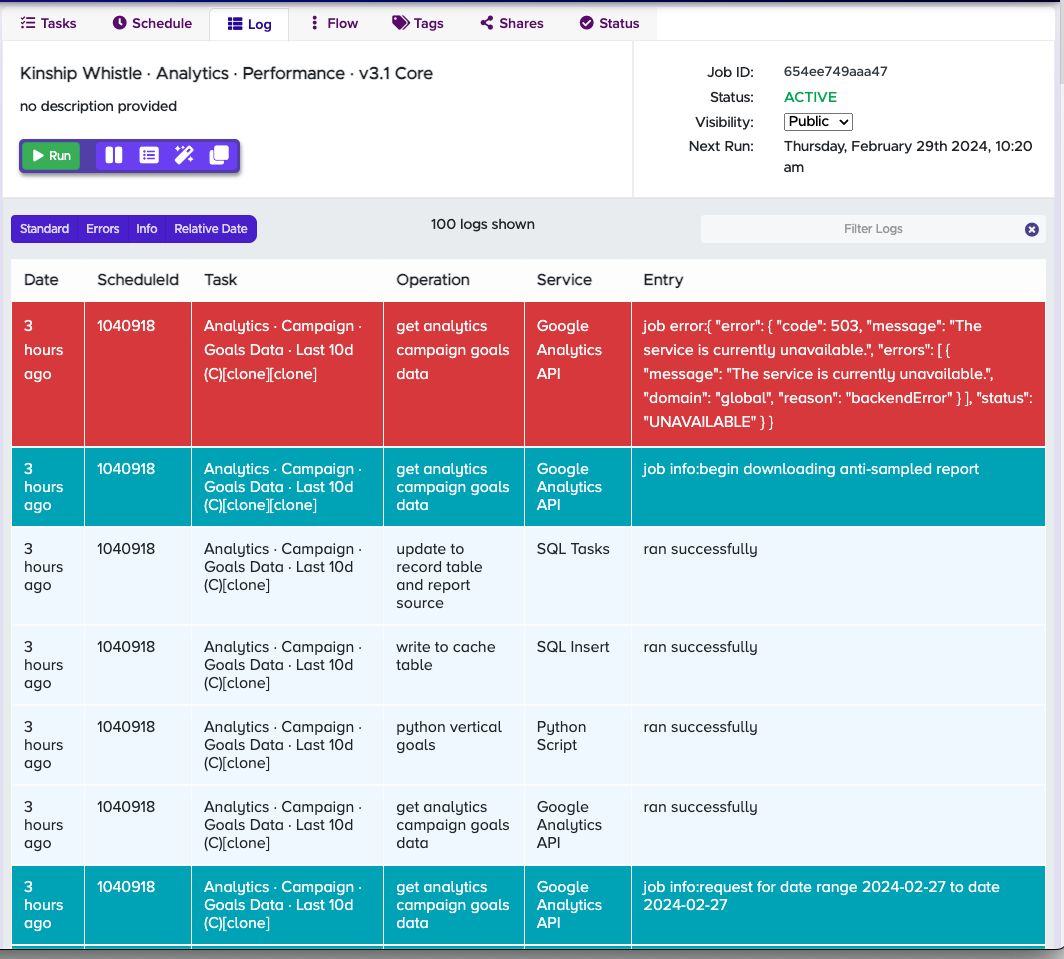Click the magic wand icon
This screenshot has width=1064, height=959.
pyautogui.click(x=184, y=155)
